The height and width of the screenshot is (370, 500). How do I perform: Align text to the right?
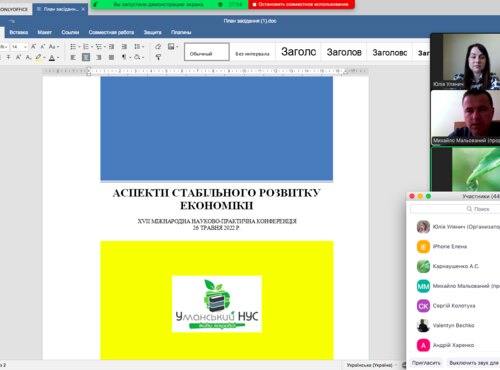click(99, 57)
